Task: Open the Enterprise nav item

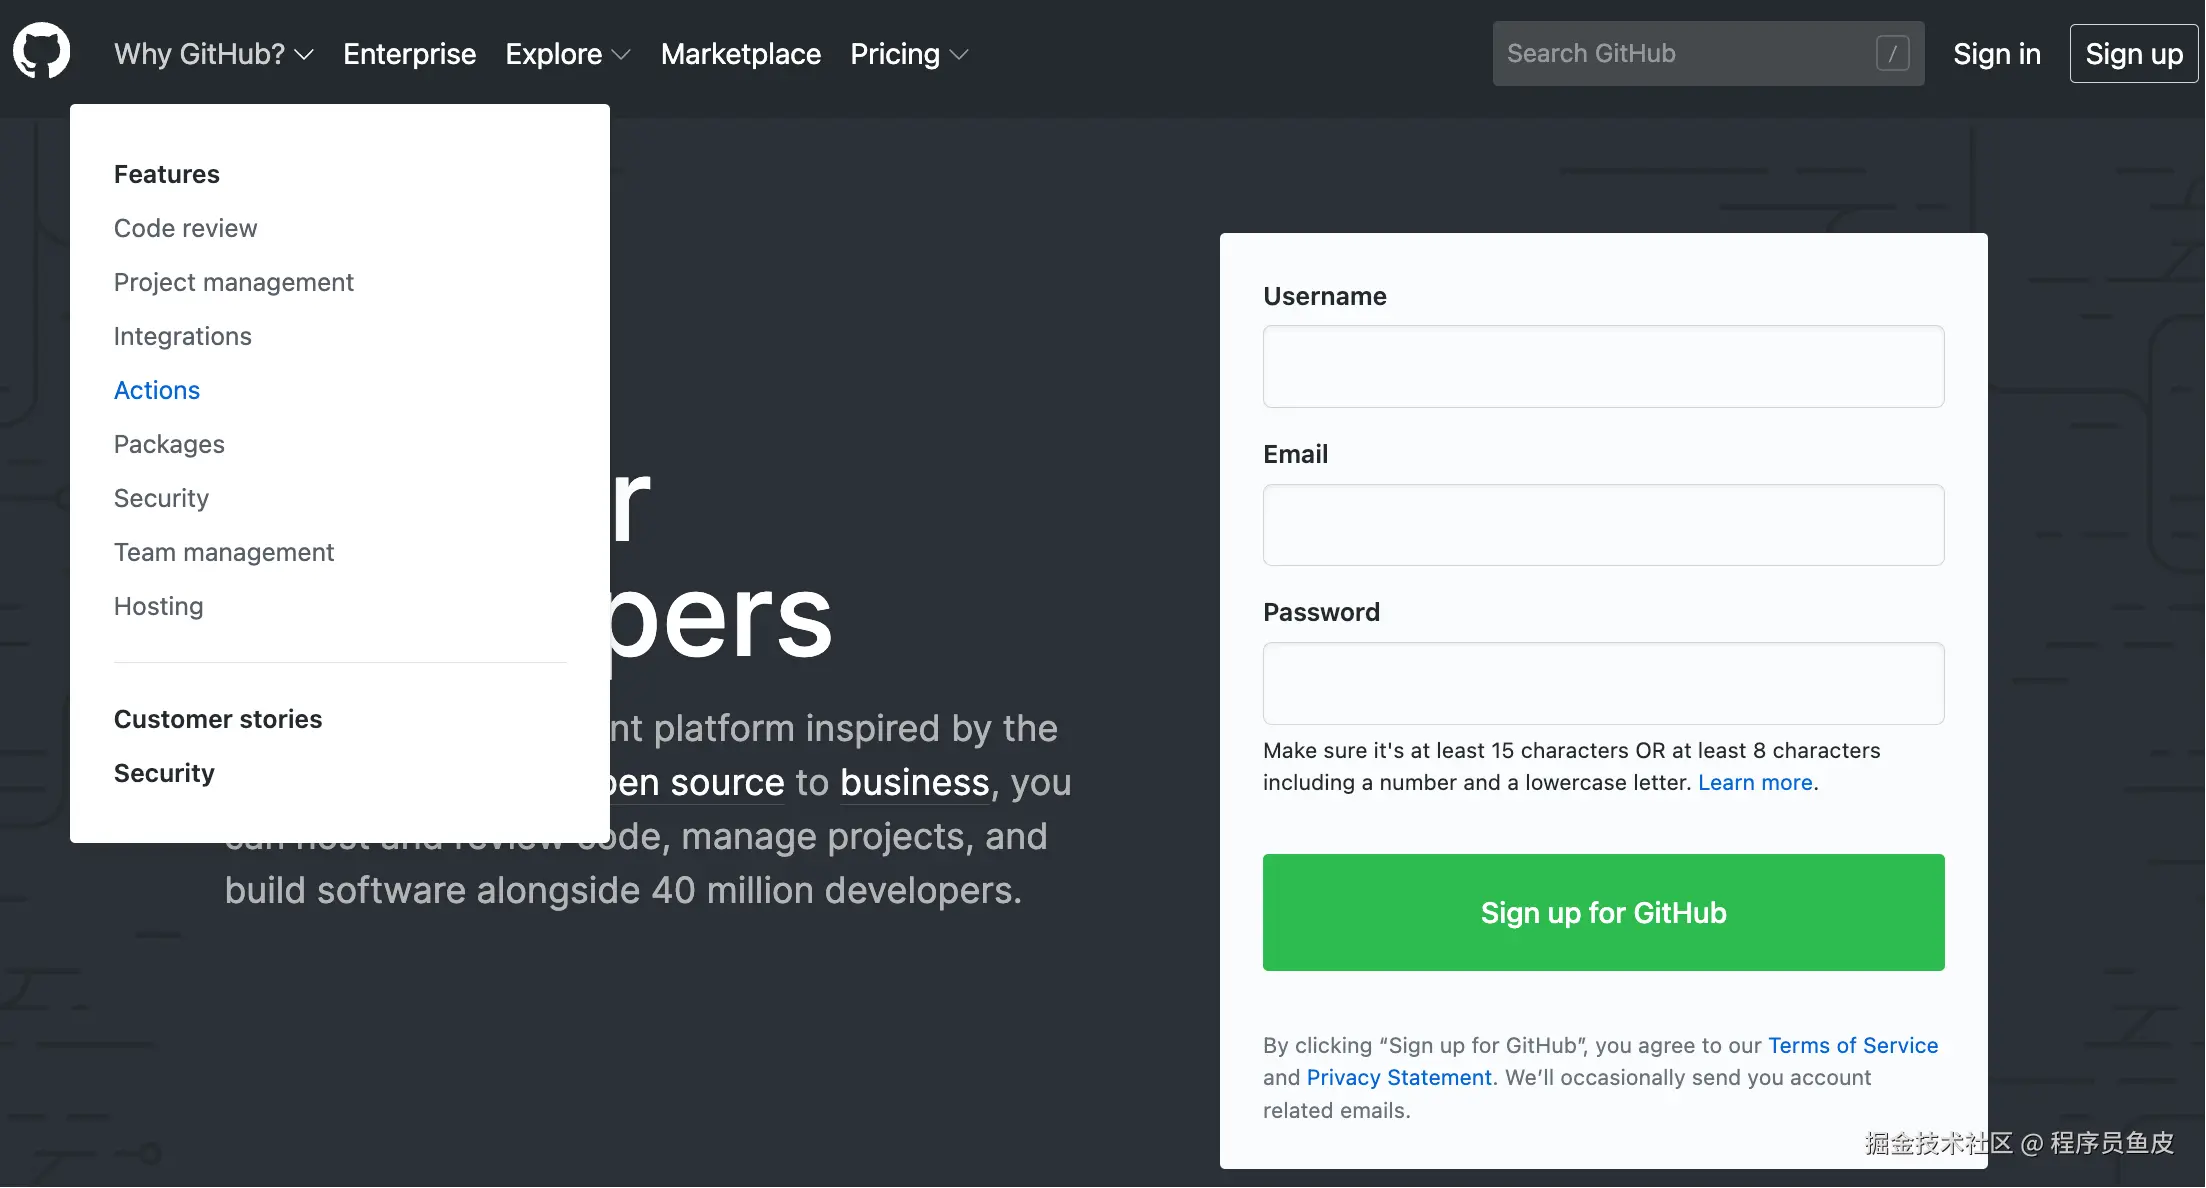Action: coord(409,54)
